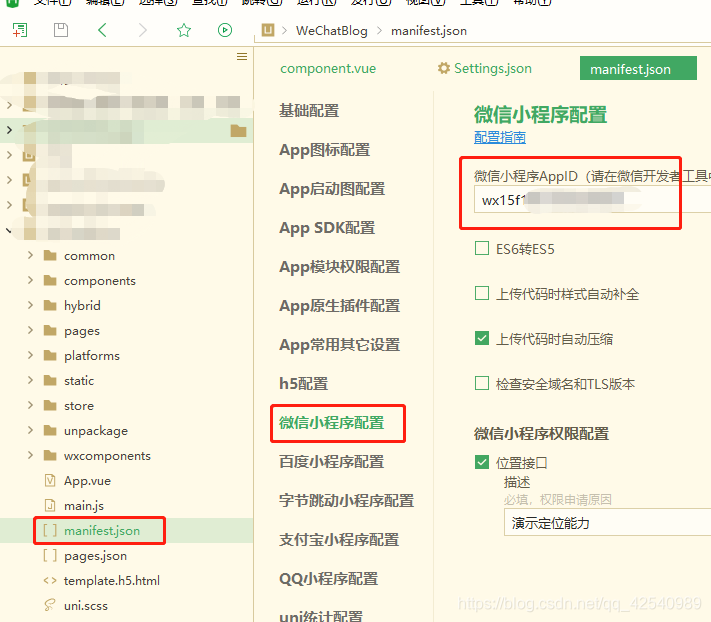Expand the hybrid folder
Viewport: 711px width, 622px height.
pos(30,305)
